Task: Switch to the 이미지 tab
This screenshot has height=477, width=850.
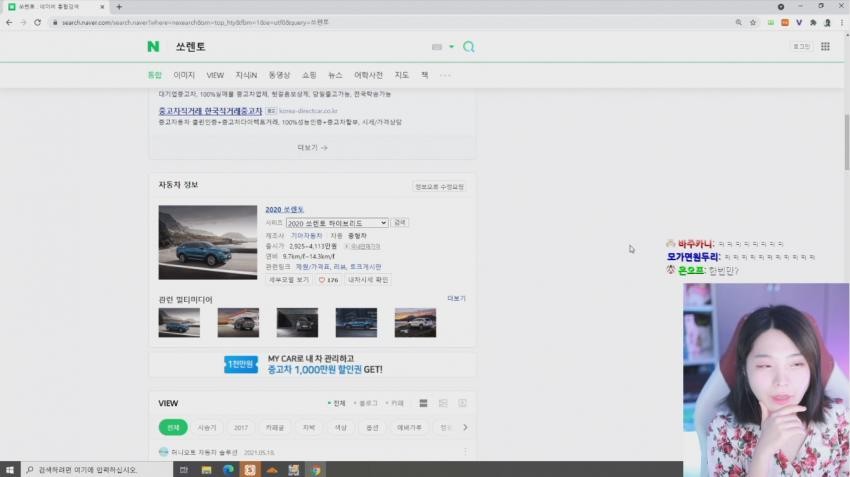Action: 184,75
